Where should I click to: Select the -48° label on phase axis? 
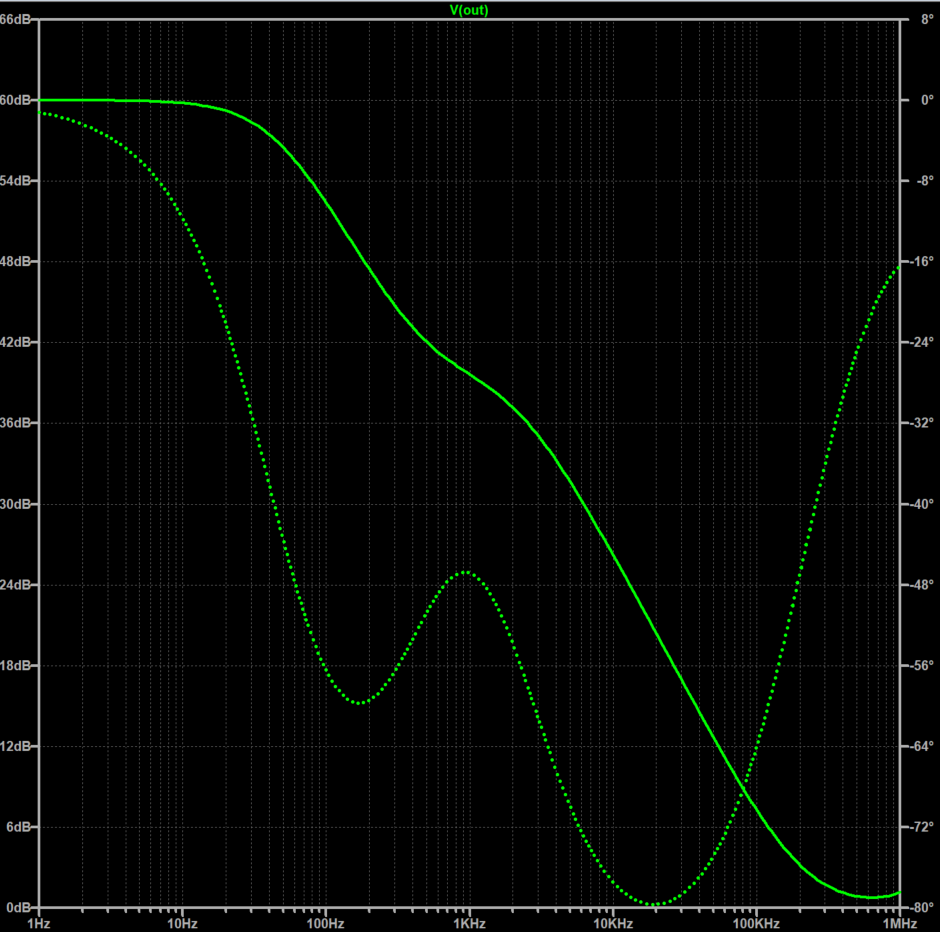click(x=920, y=585)
